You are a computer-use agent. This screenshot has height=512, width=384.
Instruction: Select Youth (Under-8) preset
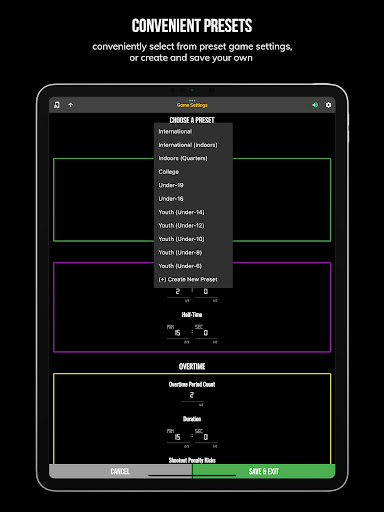(x=193, y=253)
